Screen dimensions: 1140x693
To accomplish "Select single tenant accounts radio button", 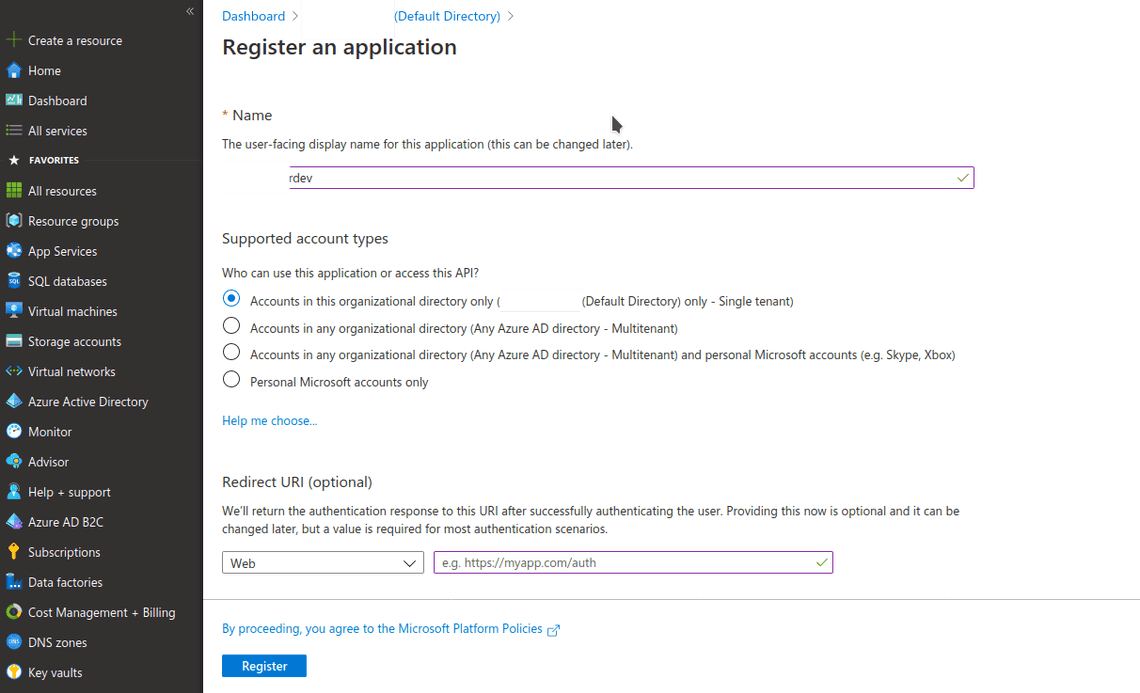I will (x=231, y=298).
